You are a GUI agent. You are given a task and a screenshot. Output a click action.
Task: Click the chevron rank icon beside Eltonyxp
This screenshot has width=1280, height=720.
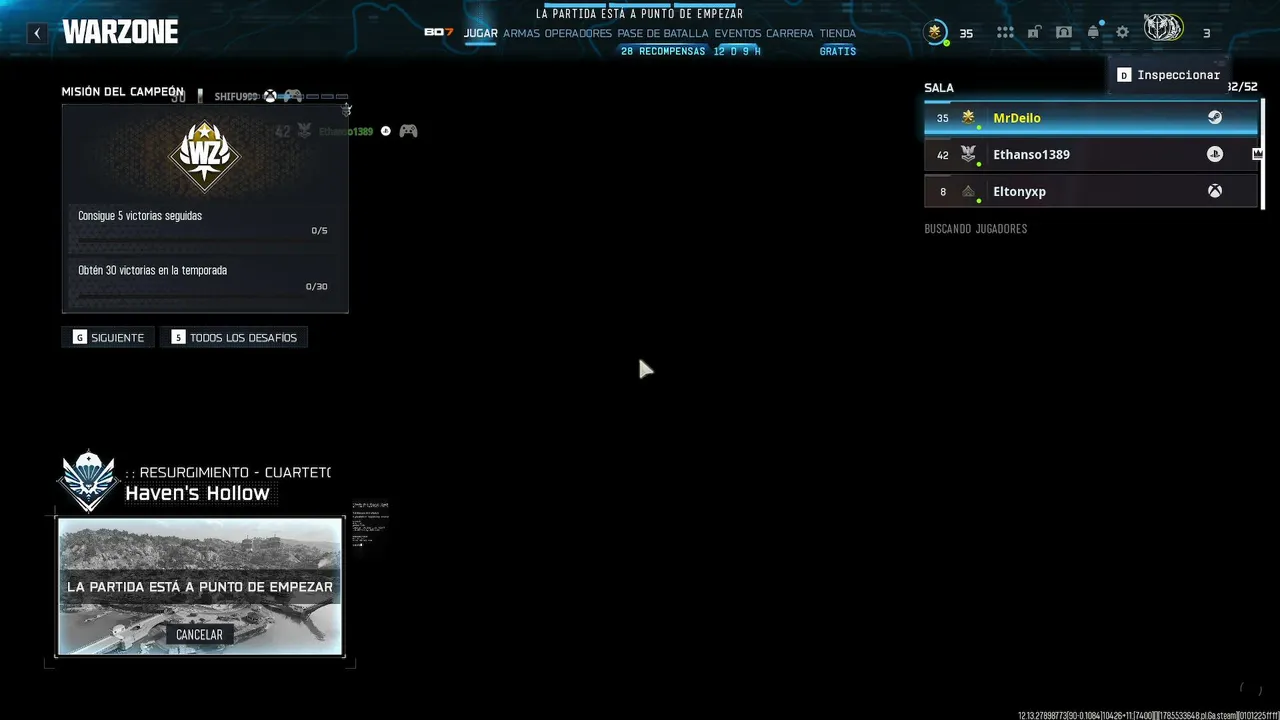968,191
